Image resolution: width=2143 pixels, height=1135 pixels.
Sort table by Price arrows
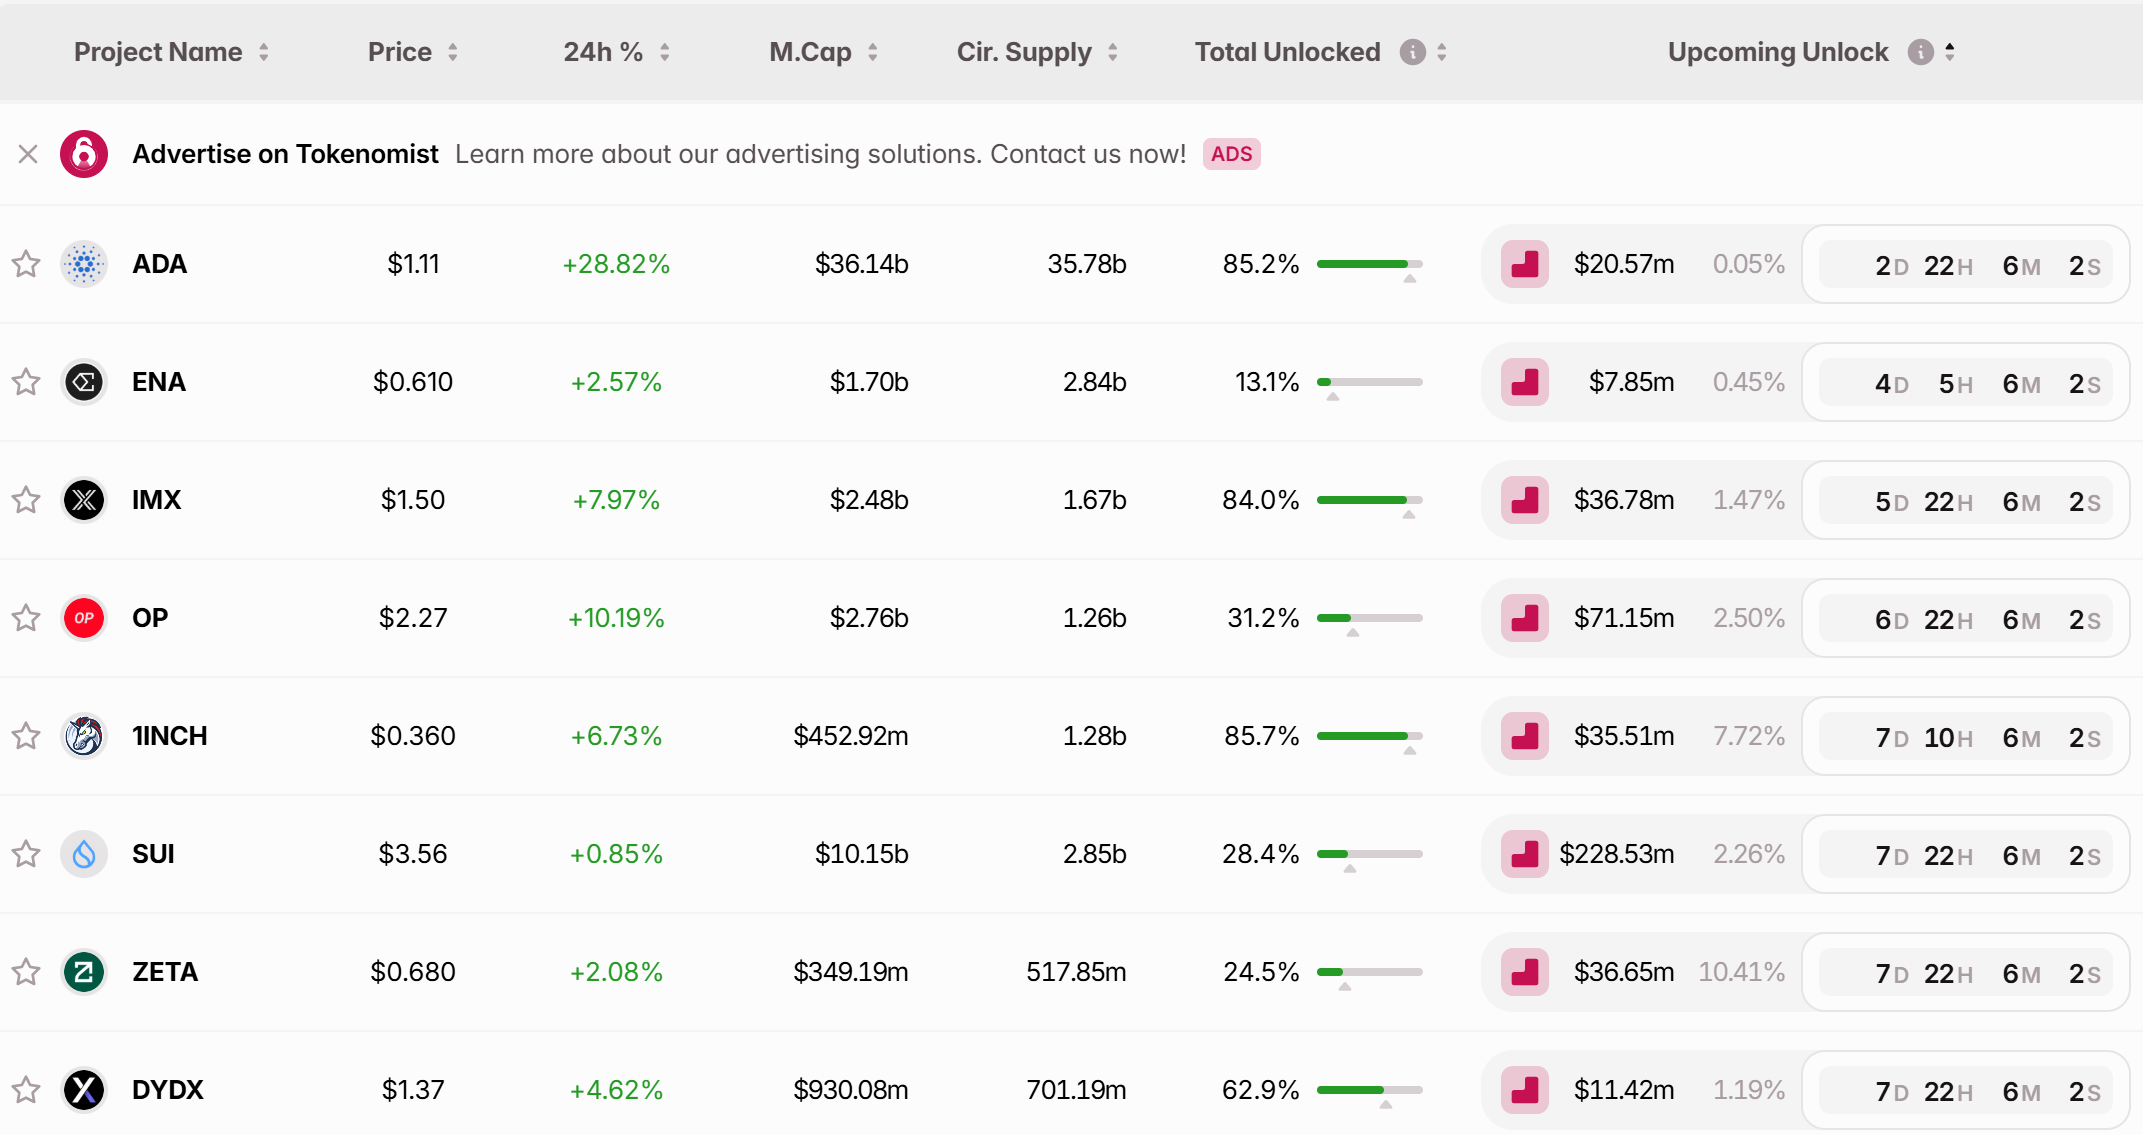click(453, 52)
